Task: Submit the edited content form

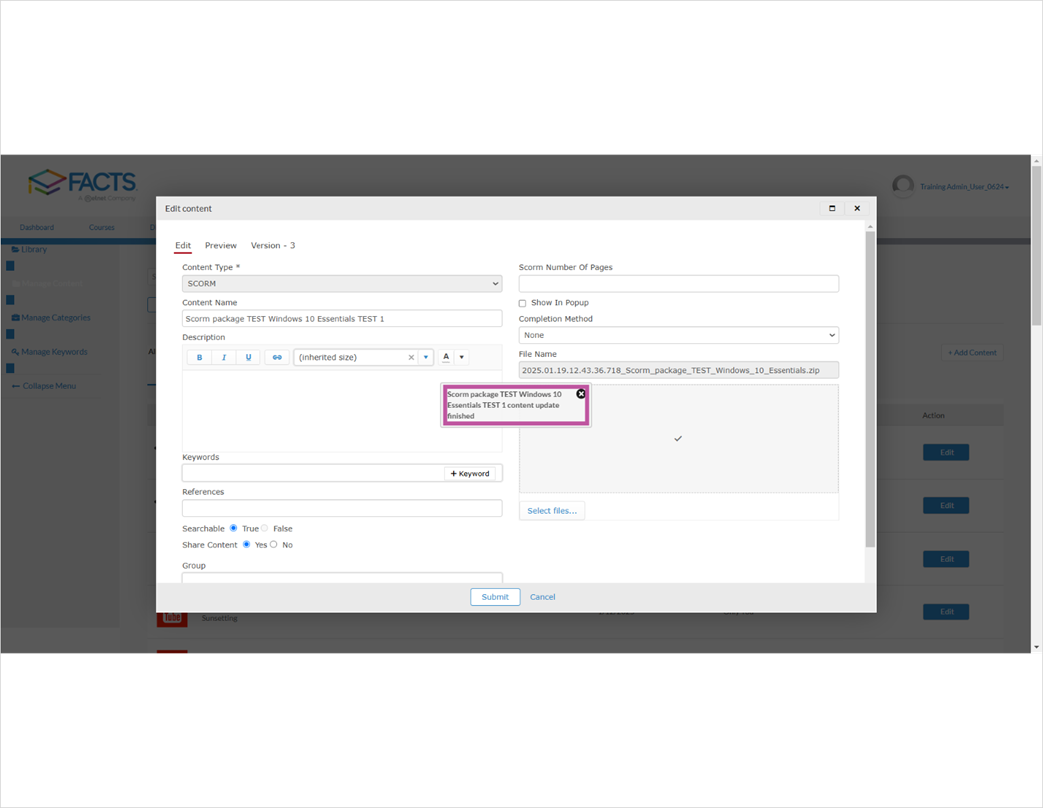Action: (494, 596)
